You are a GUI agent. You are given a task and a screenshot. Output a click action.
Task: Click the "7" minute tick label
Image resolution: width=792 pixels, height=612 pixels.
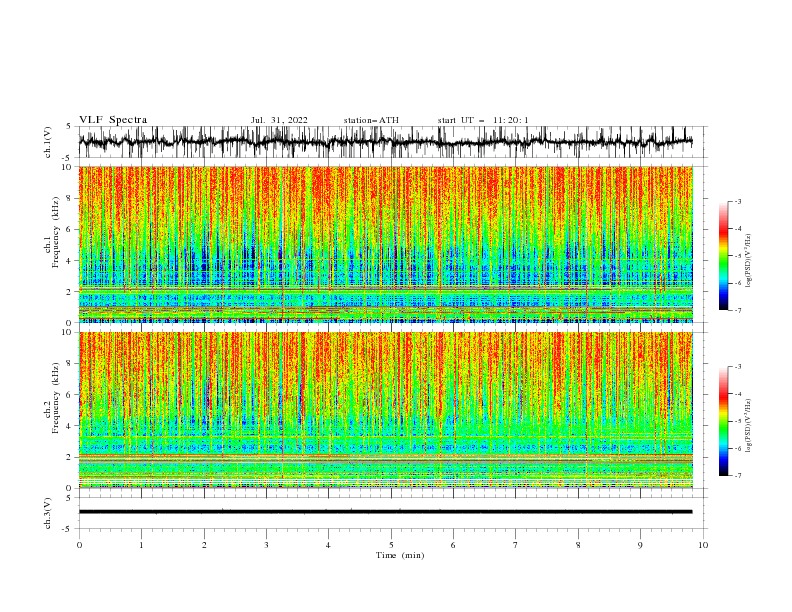click(x=516, y=545)
